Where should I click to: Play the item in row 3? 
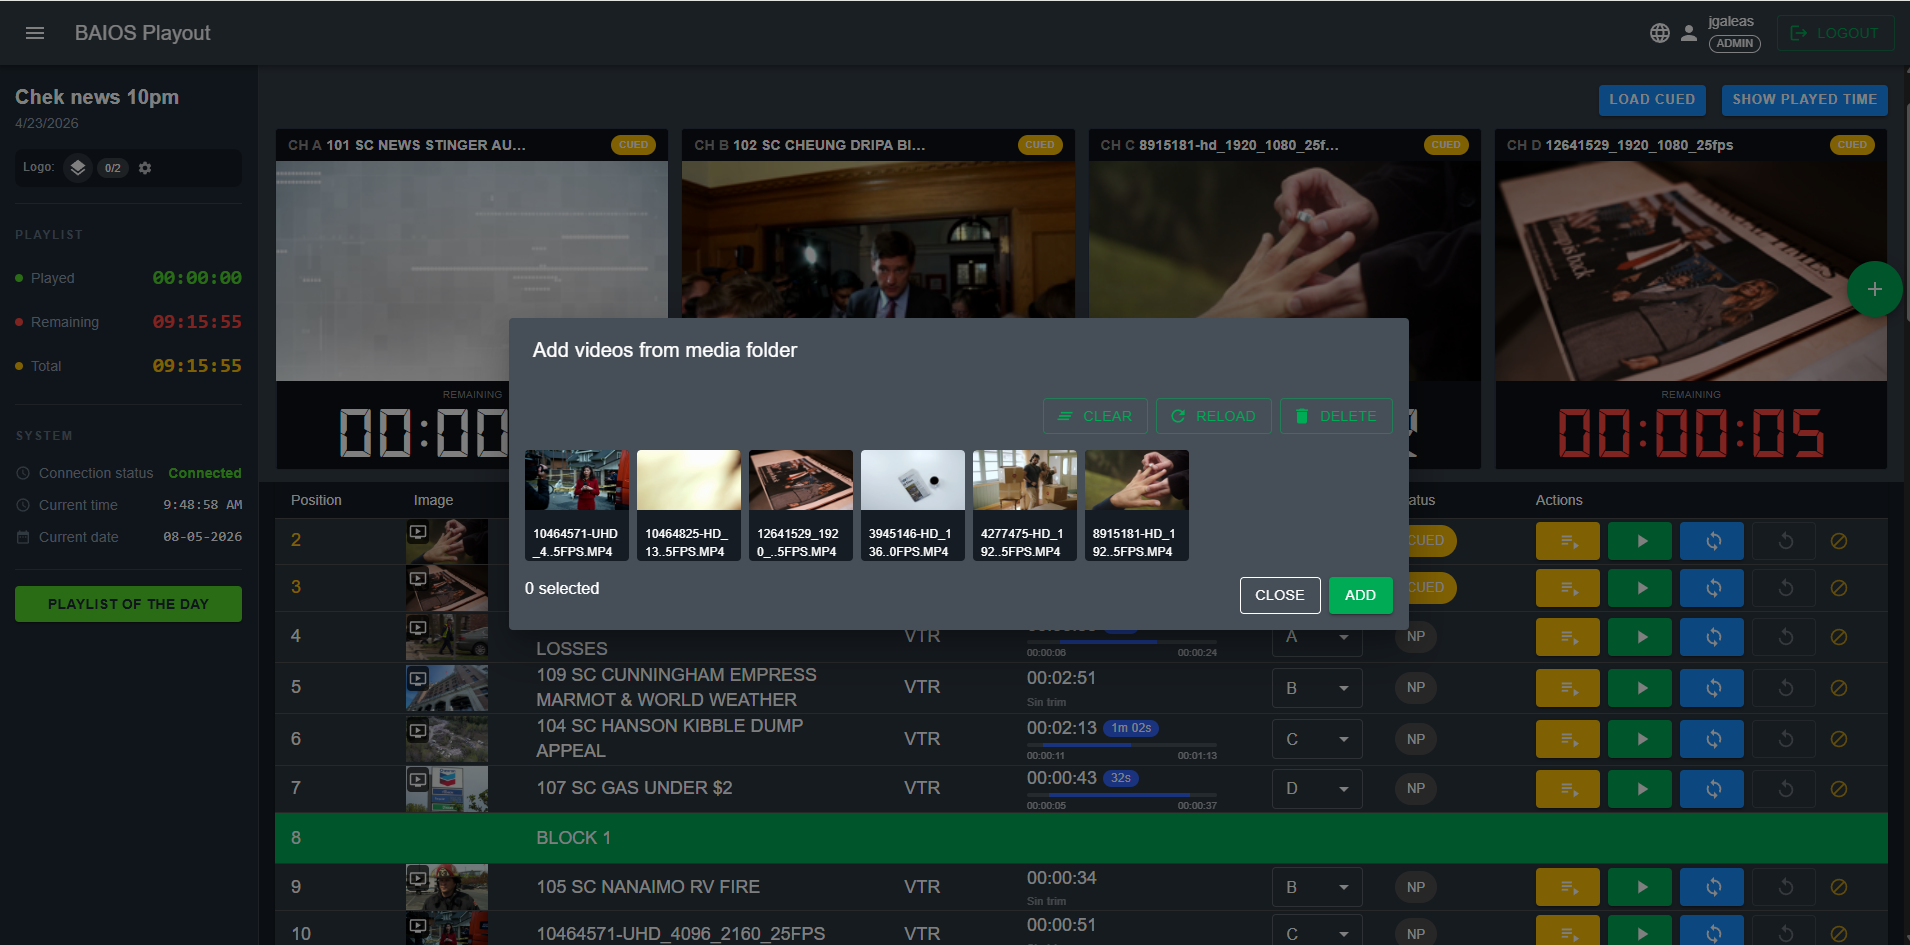click(1640, 588)
